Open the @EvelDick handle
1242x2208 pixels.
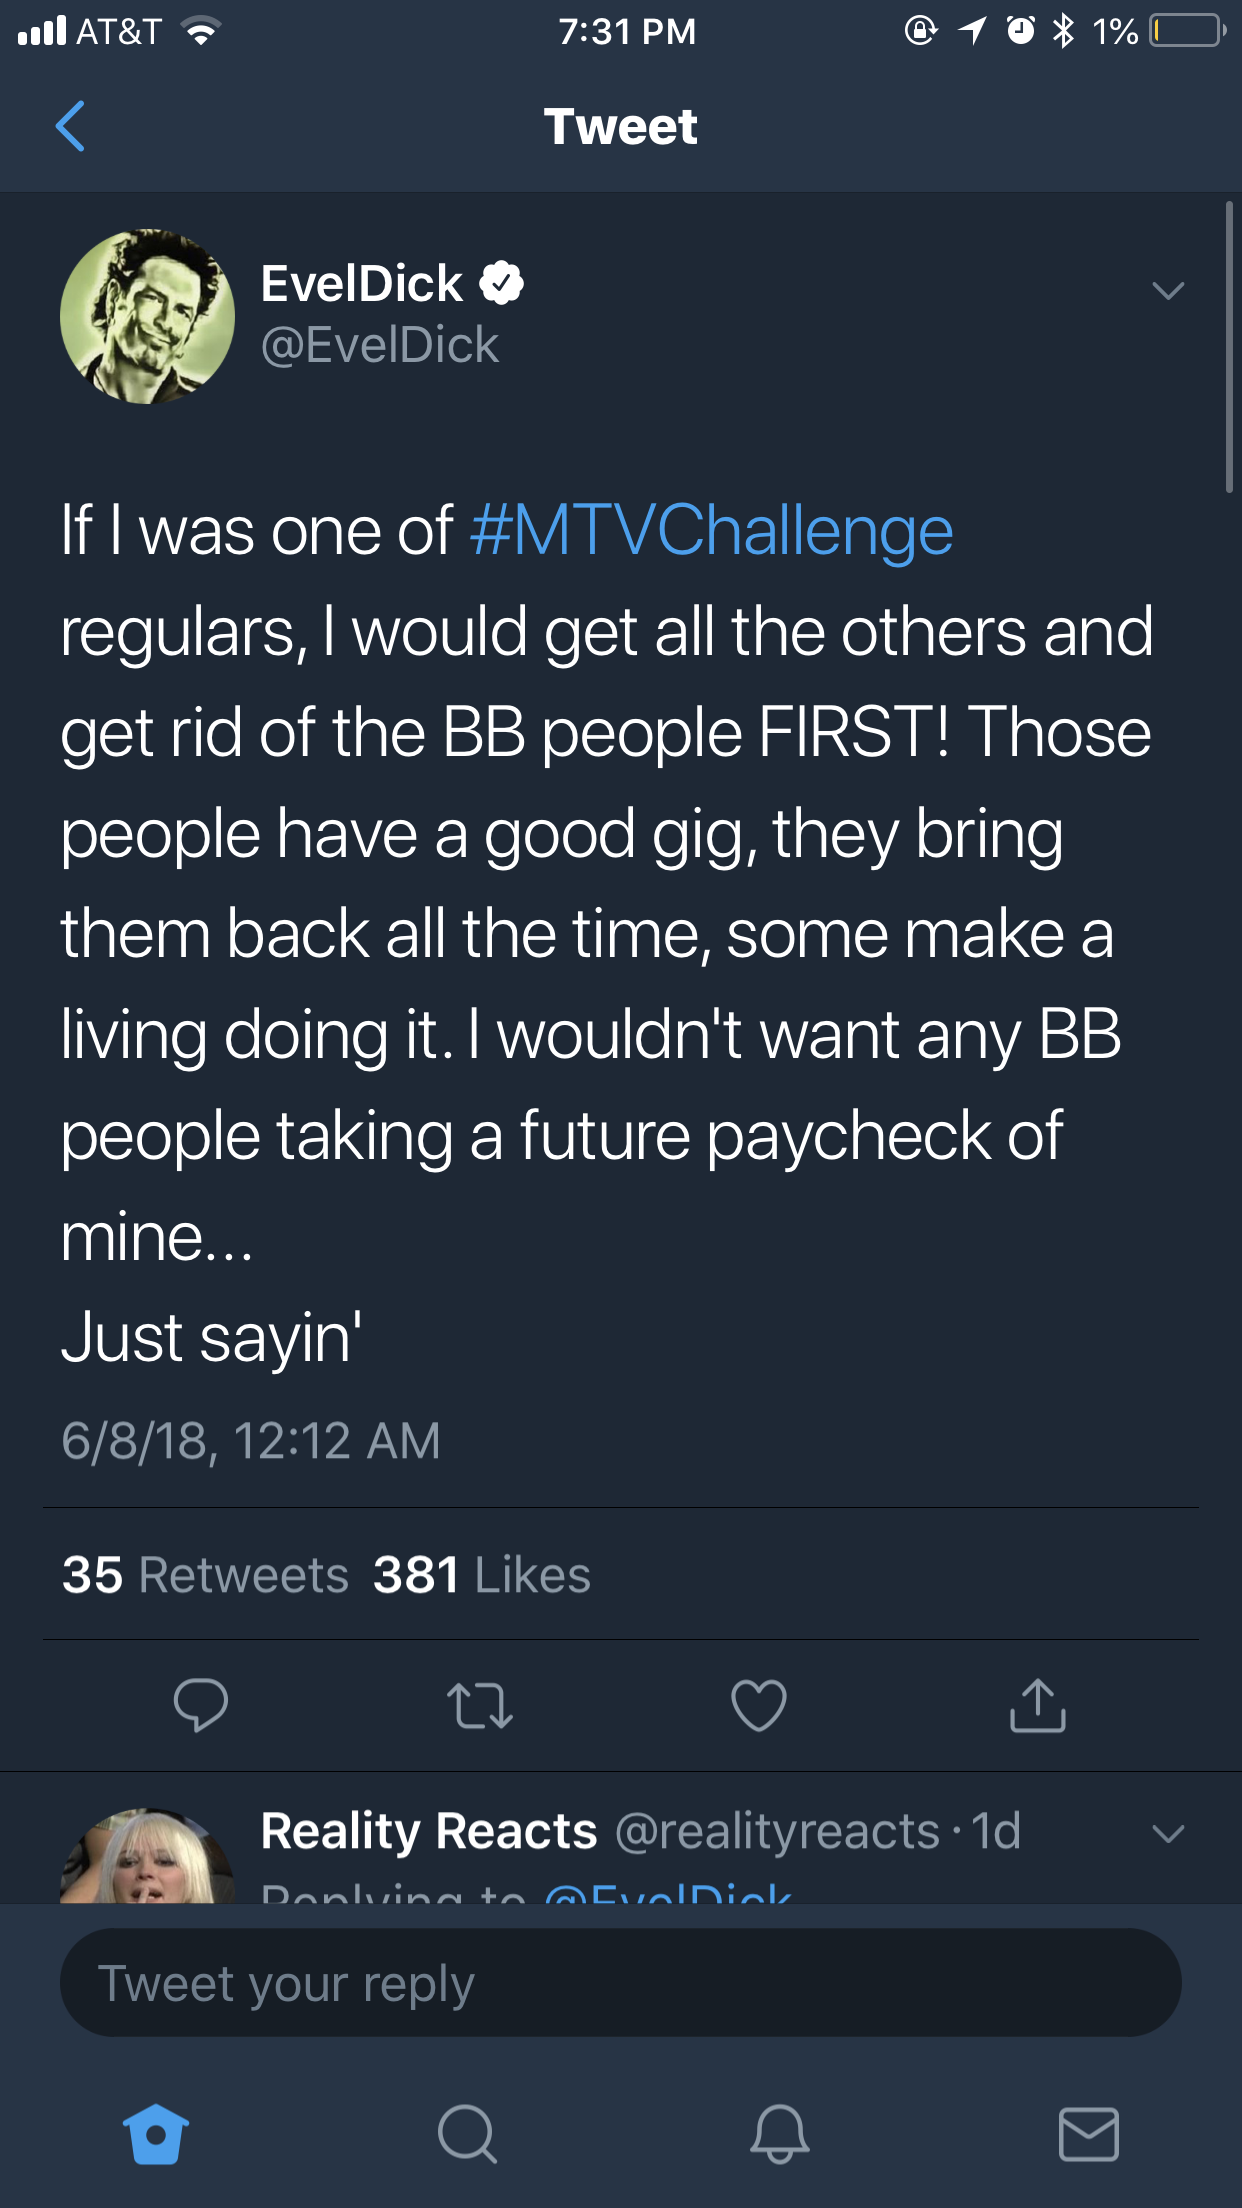pos(379,345)
